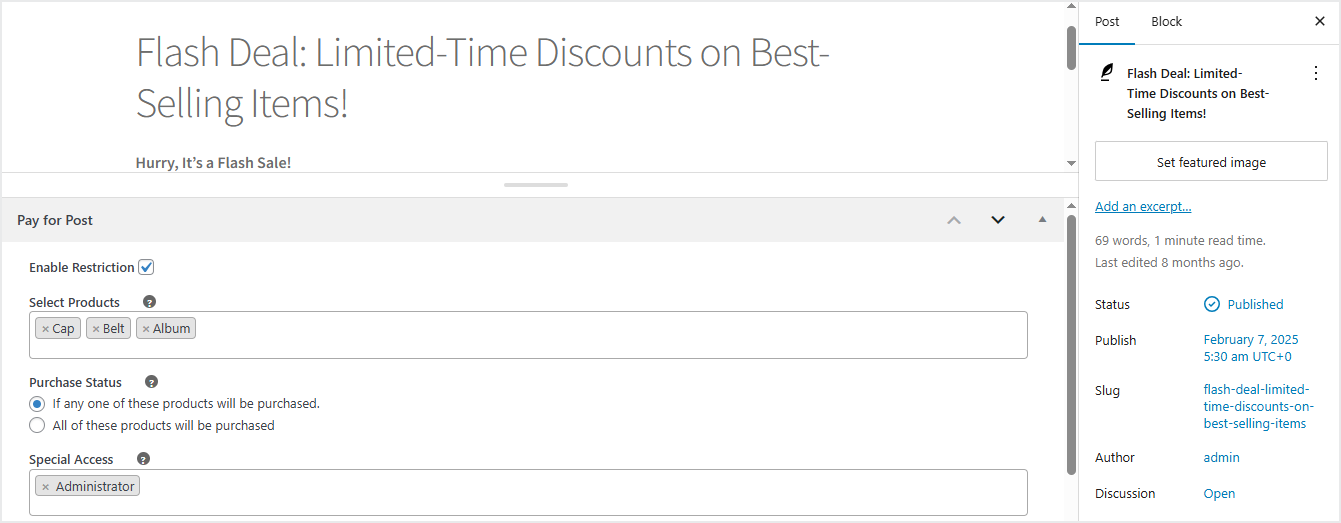
Task: Click help icon beside Purchase Status
Action: pos(151,382)
